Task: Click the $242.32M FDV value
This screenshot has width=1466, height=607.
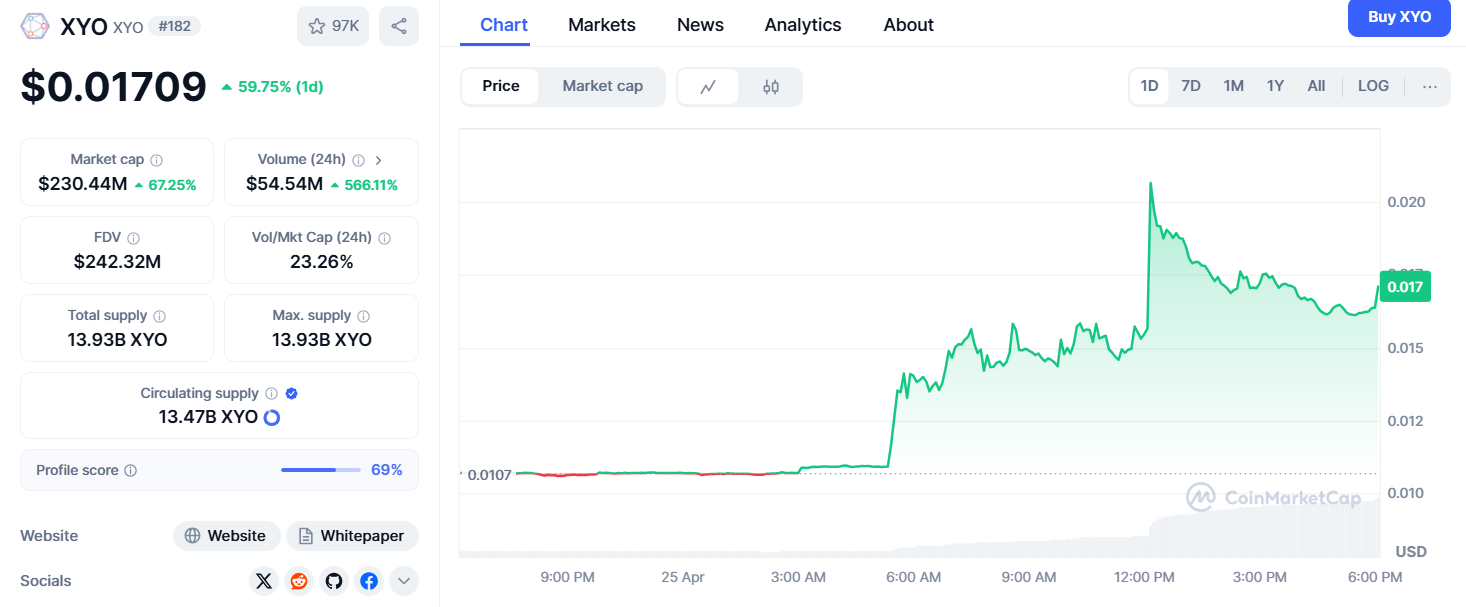Action: tap(117, 262)
